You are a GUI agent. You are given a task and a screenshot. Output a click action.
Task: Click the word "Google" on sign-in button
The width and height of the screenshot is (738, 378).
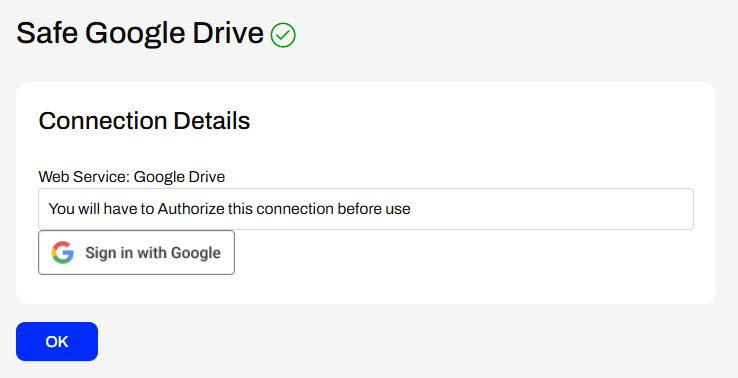196,253
